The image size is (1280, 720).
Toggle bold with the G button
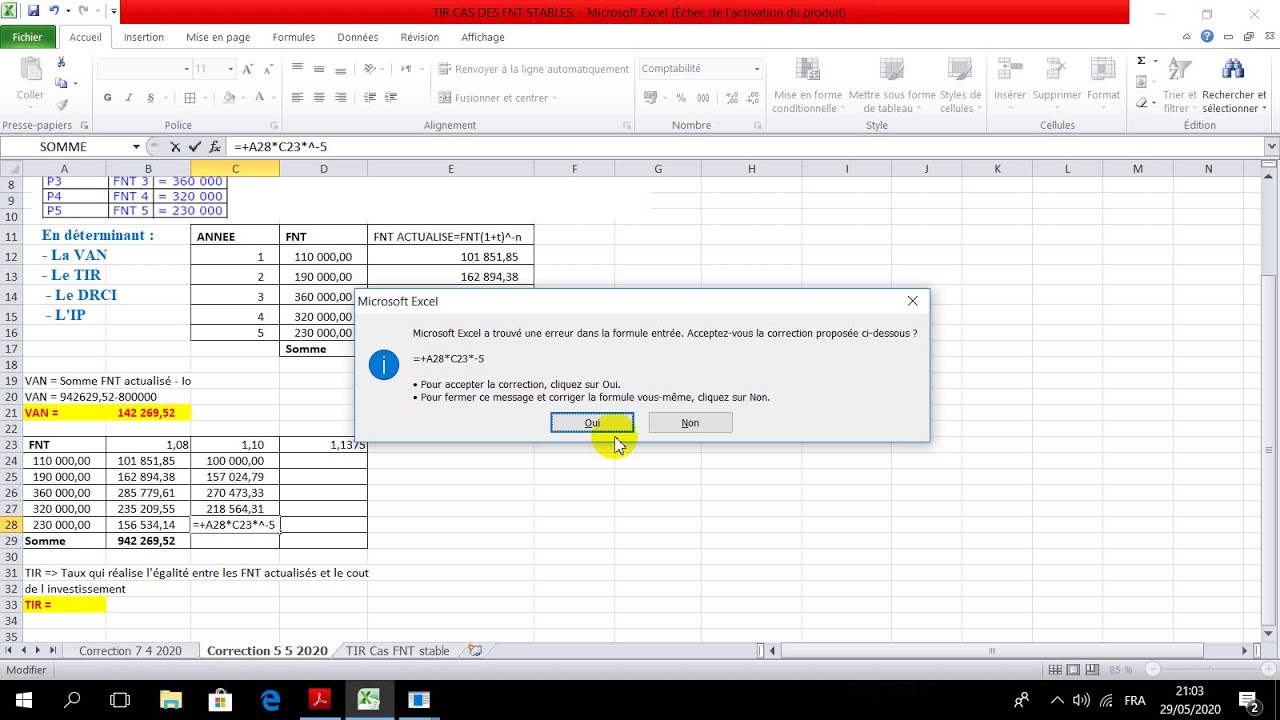[108, 98]
